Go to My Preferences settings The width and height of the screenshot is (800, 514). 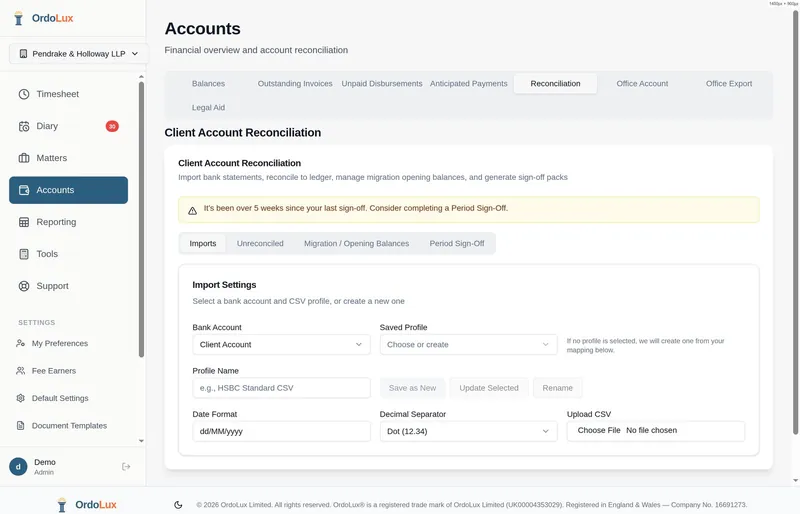click(68, 343)
